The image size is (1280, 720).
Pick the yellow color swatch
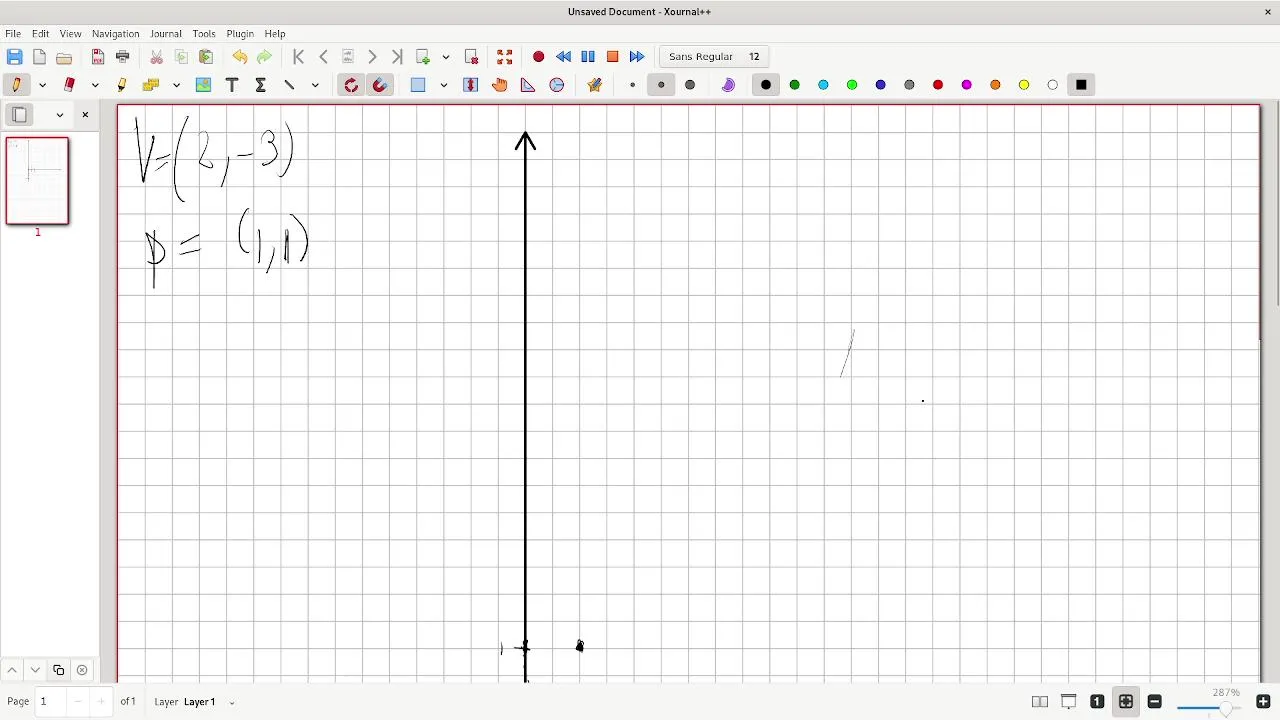pyautogui.click(x=1024, y=85)
